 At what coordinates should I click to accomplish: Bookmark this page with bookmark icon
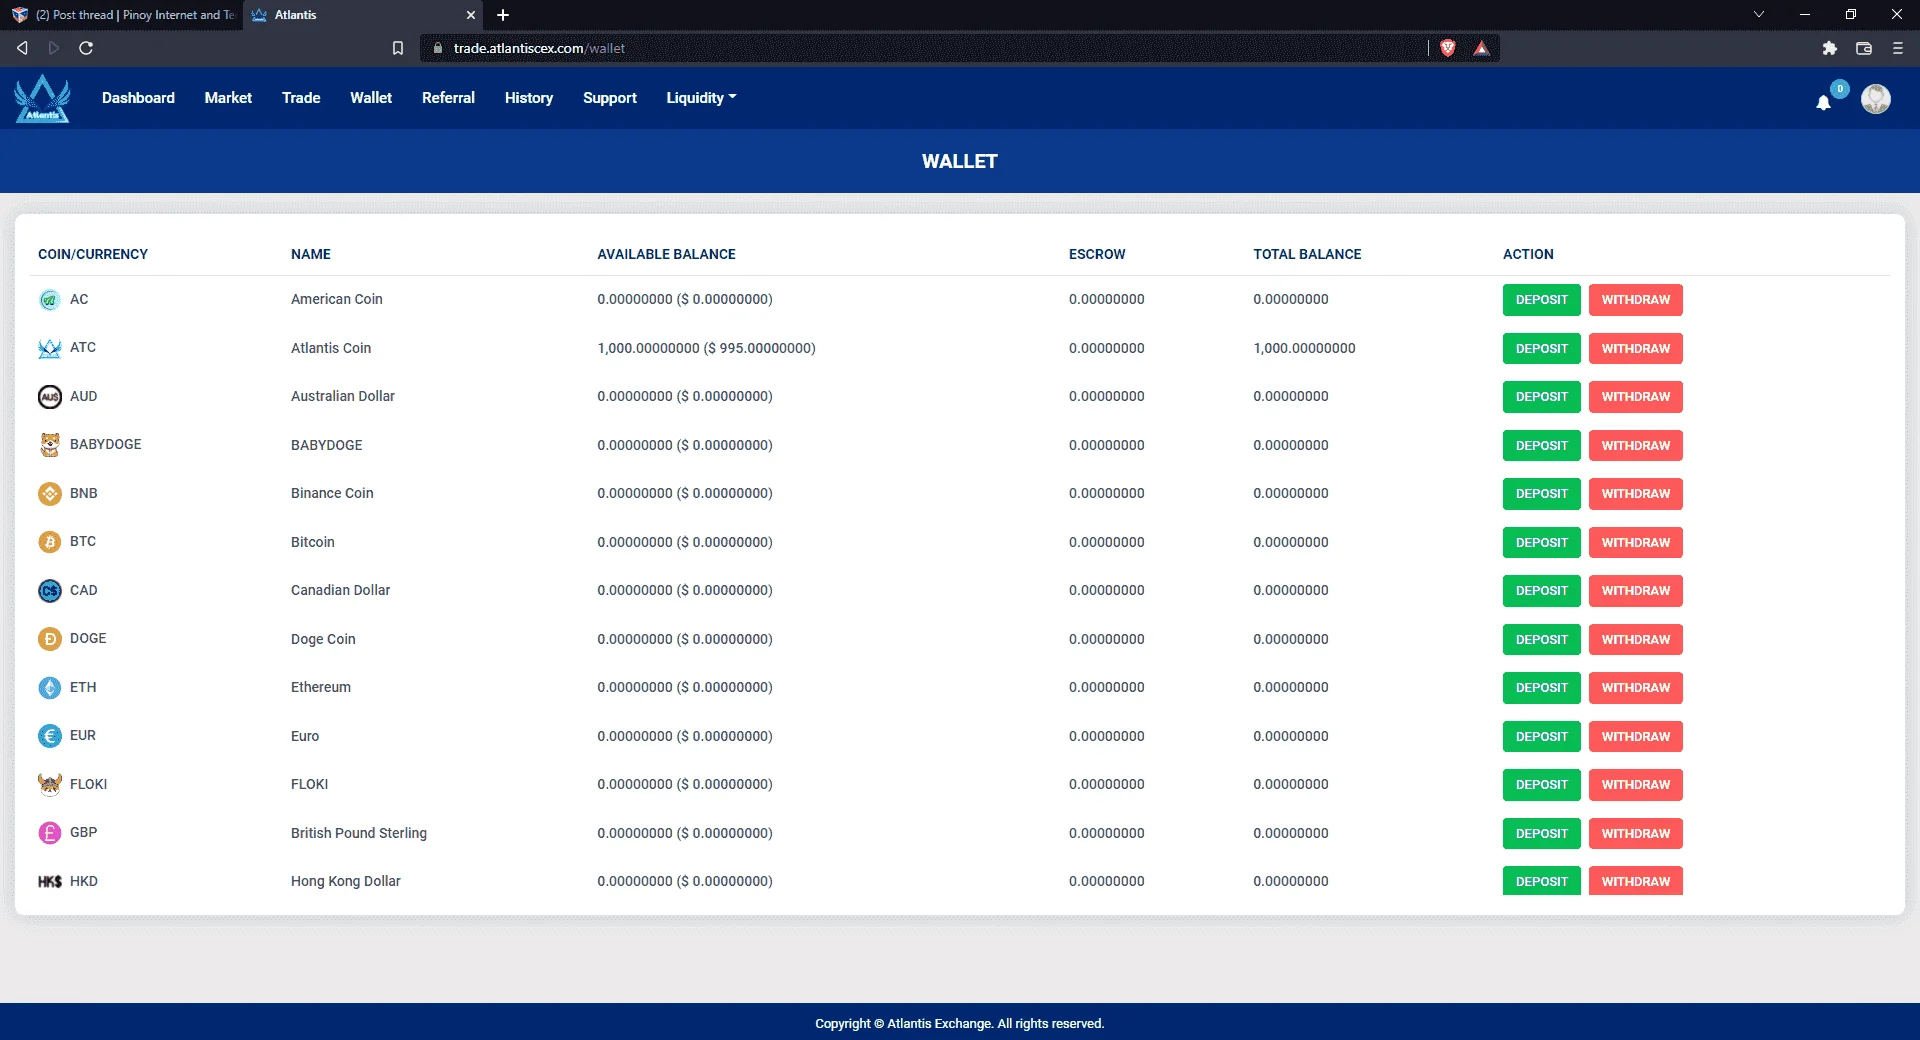pyautogui.click(x=397, y=48)
